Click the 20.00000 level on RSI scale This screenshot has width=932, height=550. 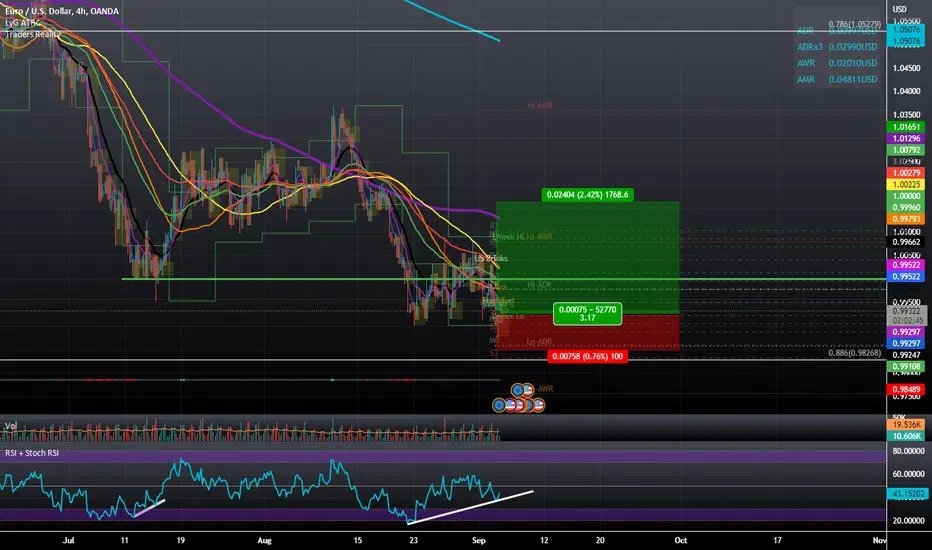(x=909, y=520)
